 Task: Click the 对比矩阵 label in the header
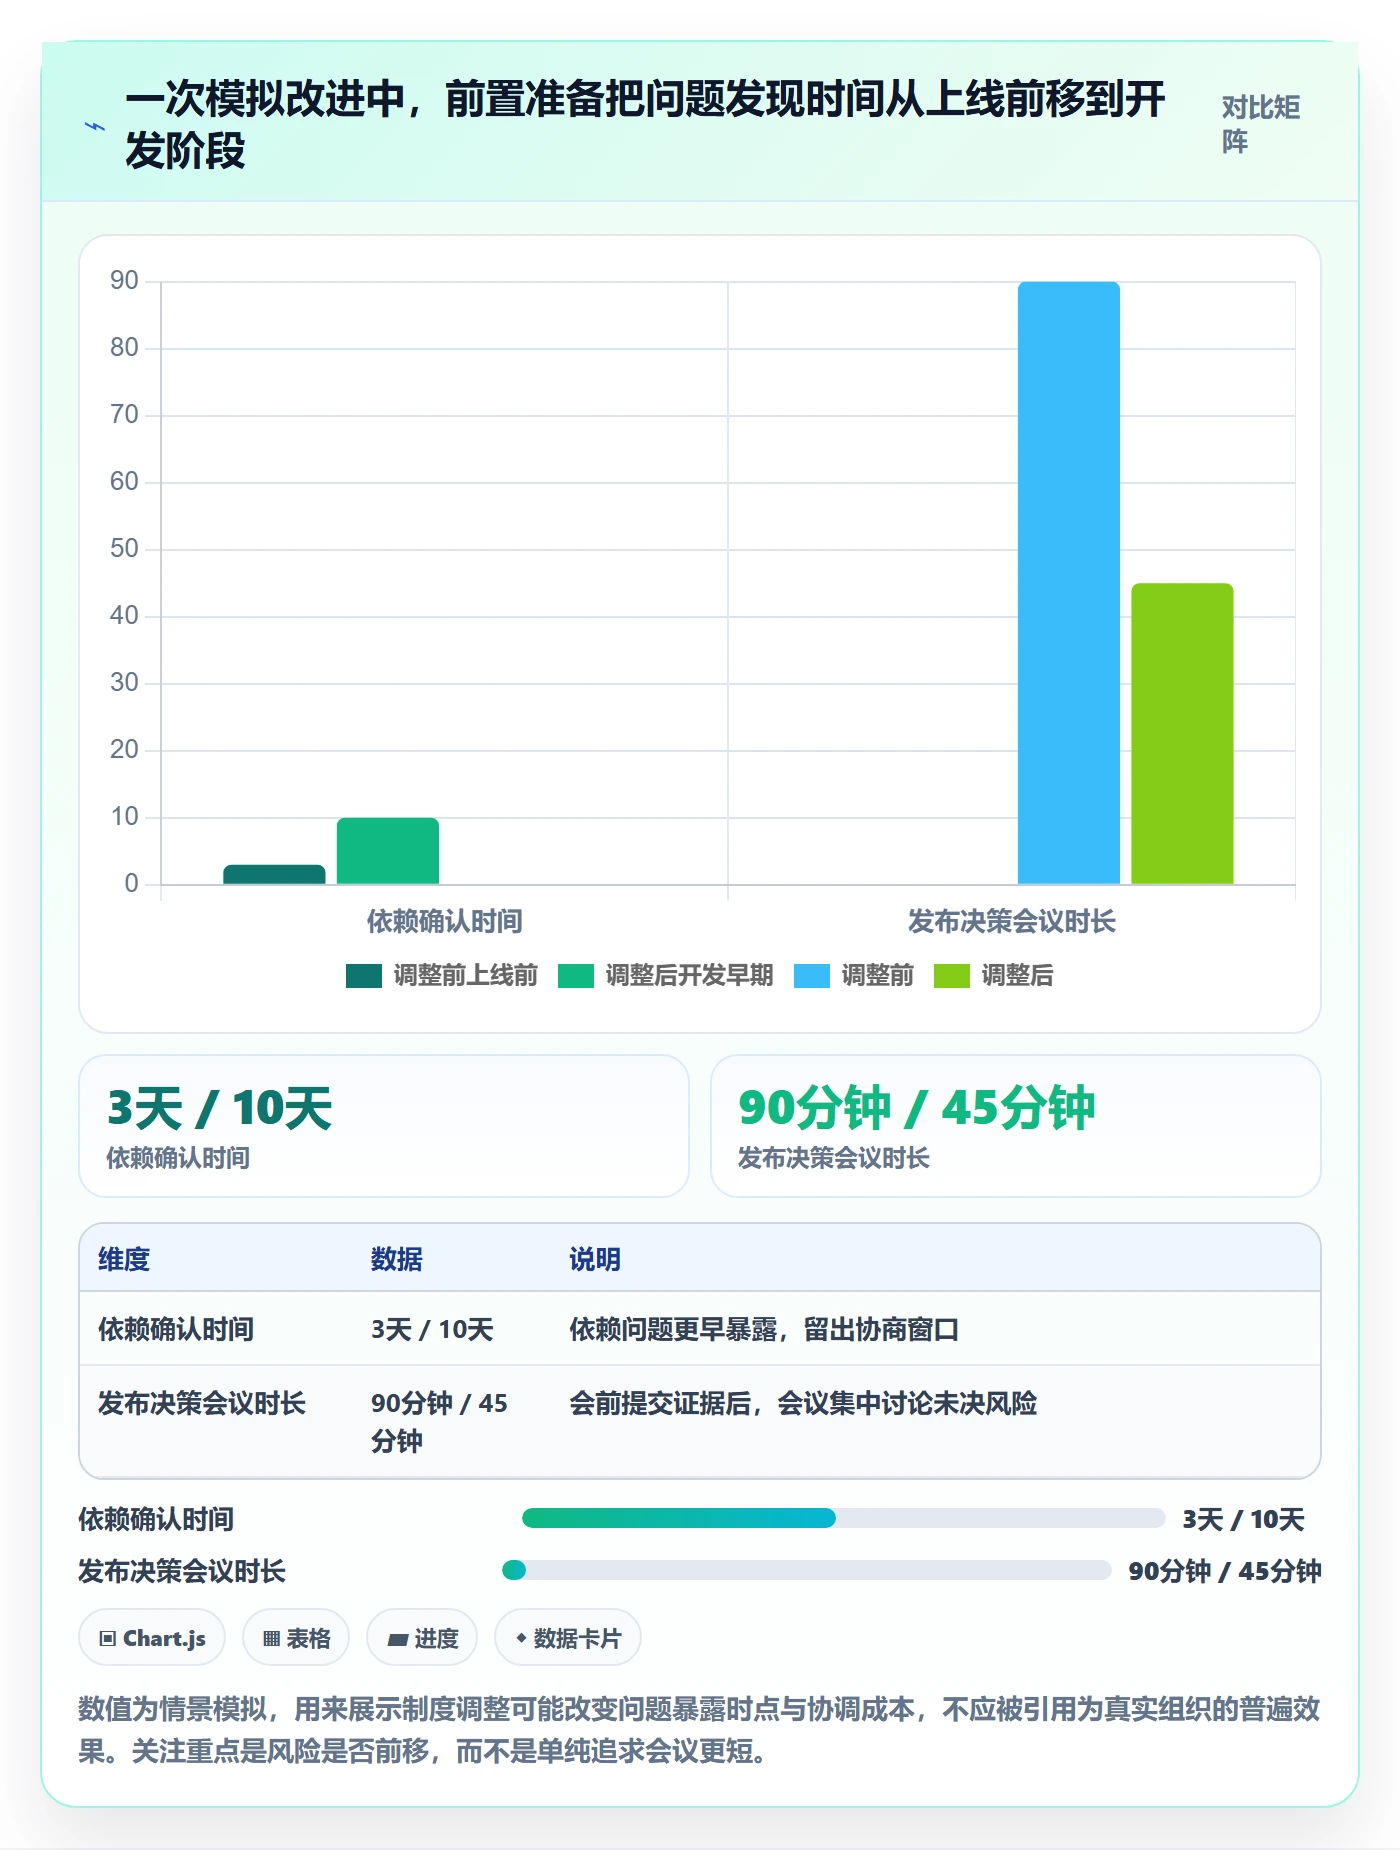(1260, 124)
